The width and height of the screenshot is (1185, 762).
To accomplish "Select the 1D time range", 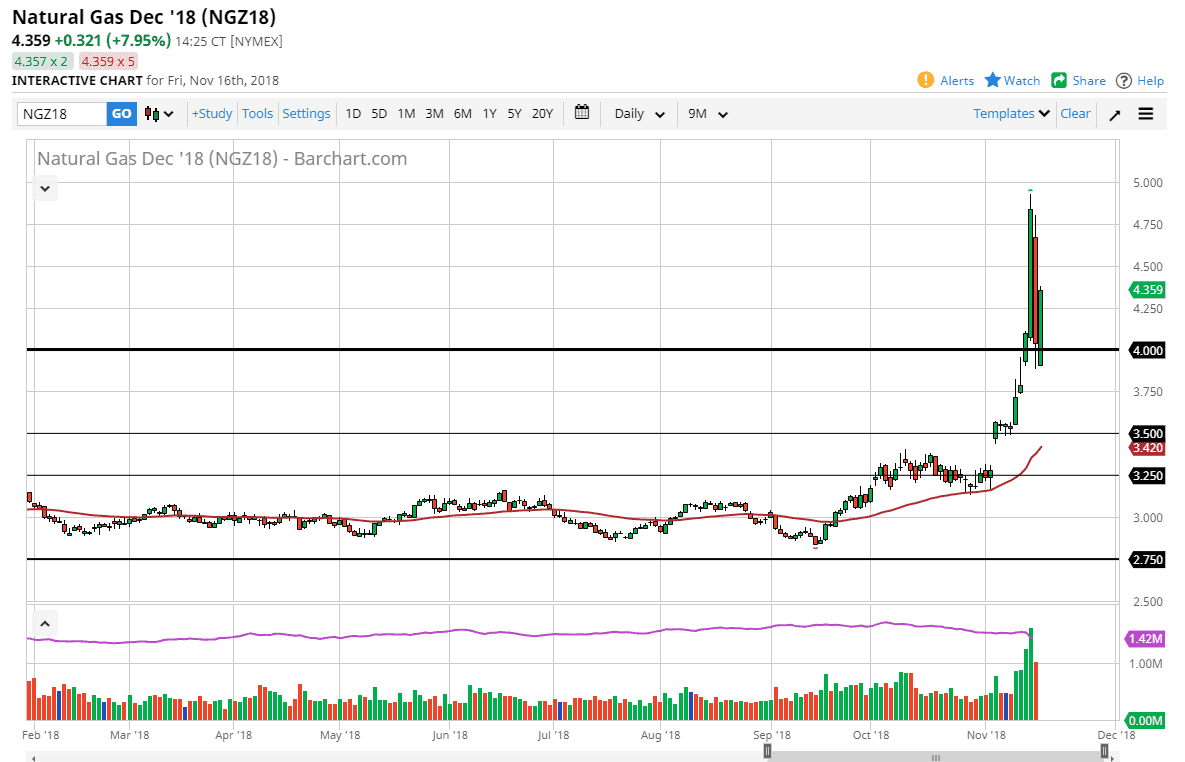I will click(x=353, y=113).
